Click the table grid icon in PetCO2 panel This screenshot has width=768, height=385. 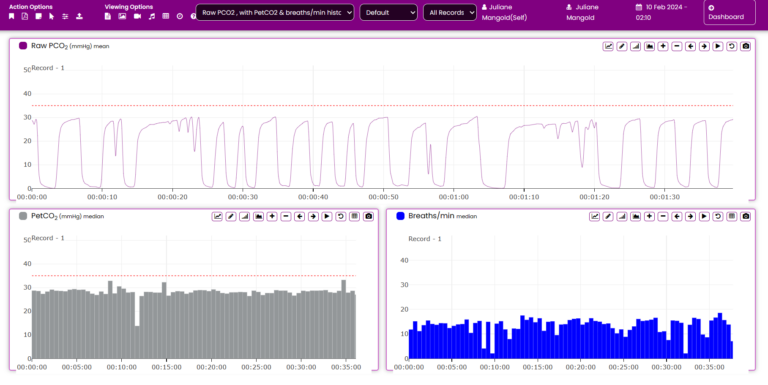[355, 216]
